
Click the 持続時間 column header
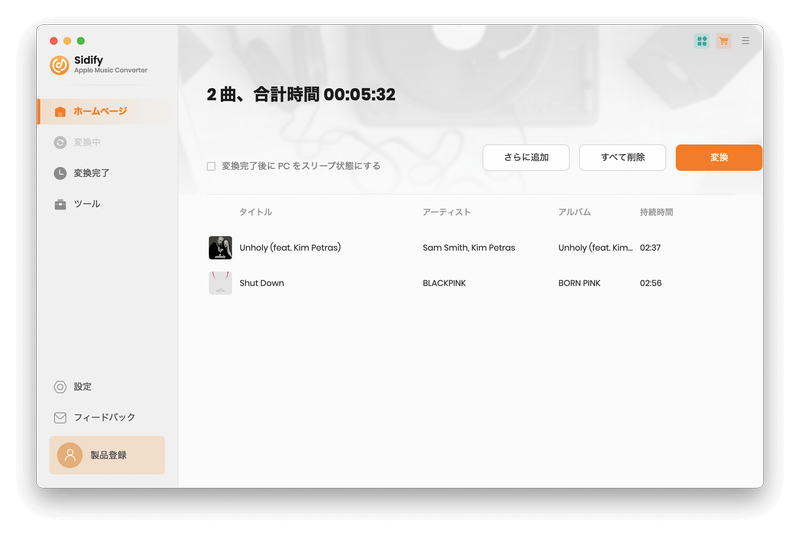pyautogui.click(x=657, y=212)
